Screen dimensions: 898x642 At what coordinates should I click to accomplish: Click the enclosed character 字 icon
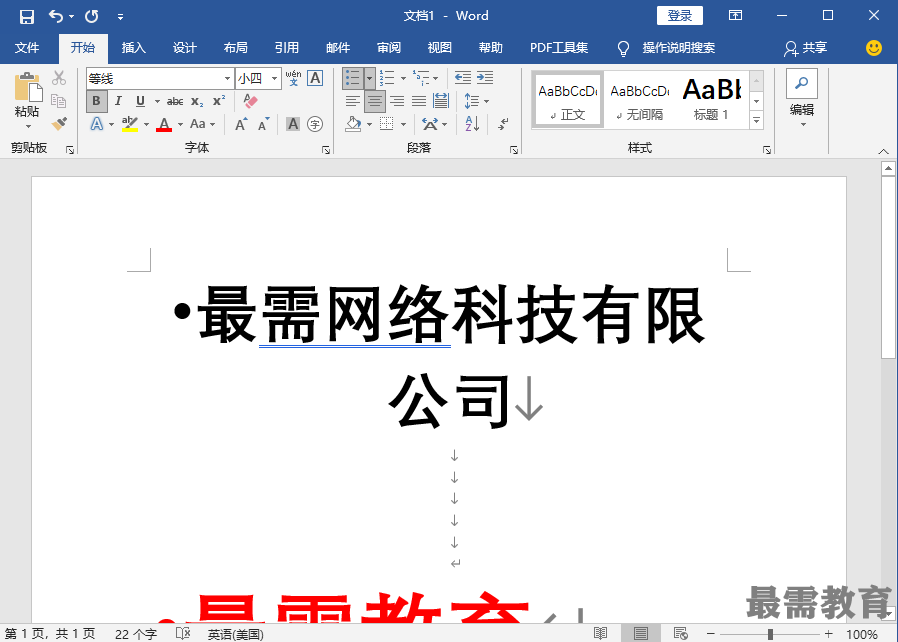coord(315,124)
